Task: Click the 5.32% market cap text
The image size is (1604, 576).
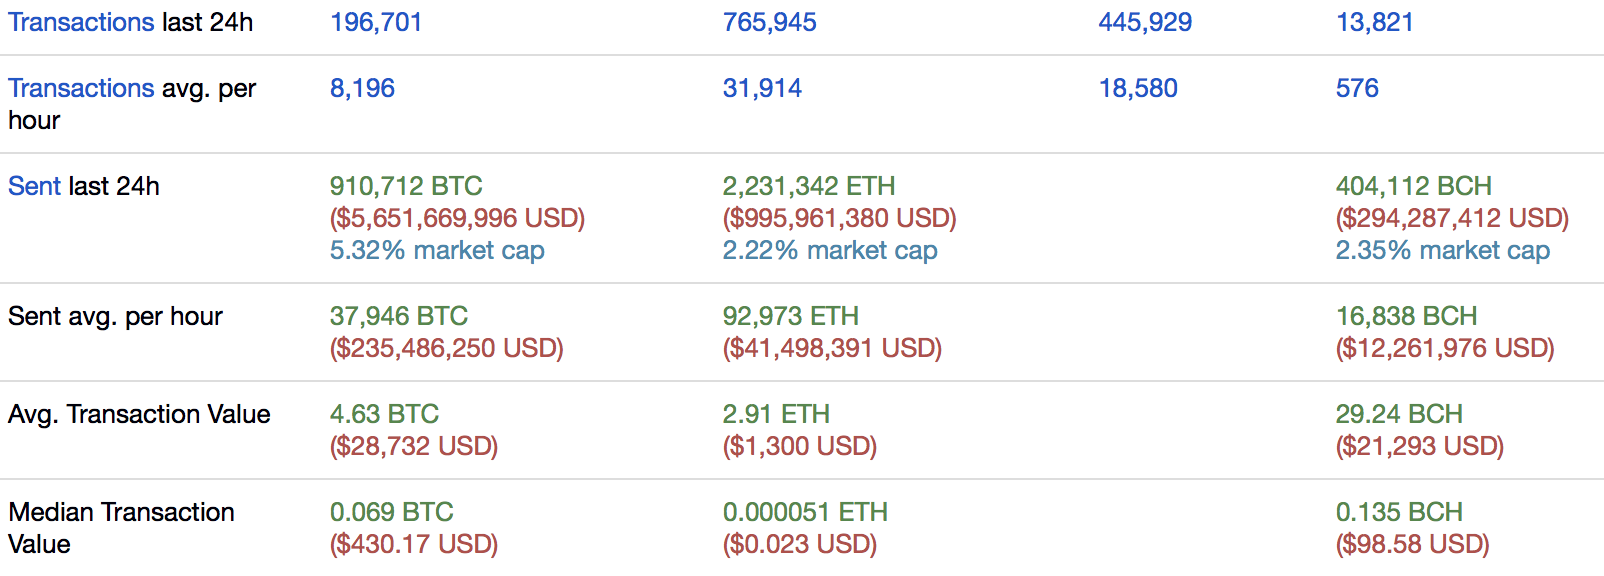Action: (437, 250)
